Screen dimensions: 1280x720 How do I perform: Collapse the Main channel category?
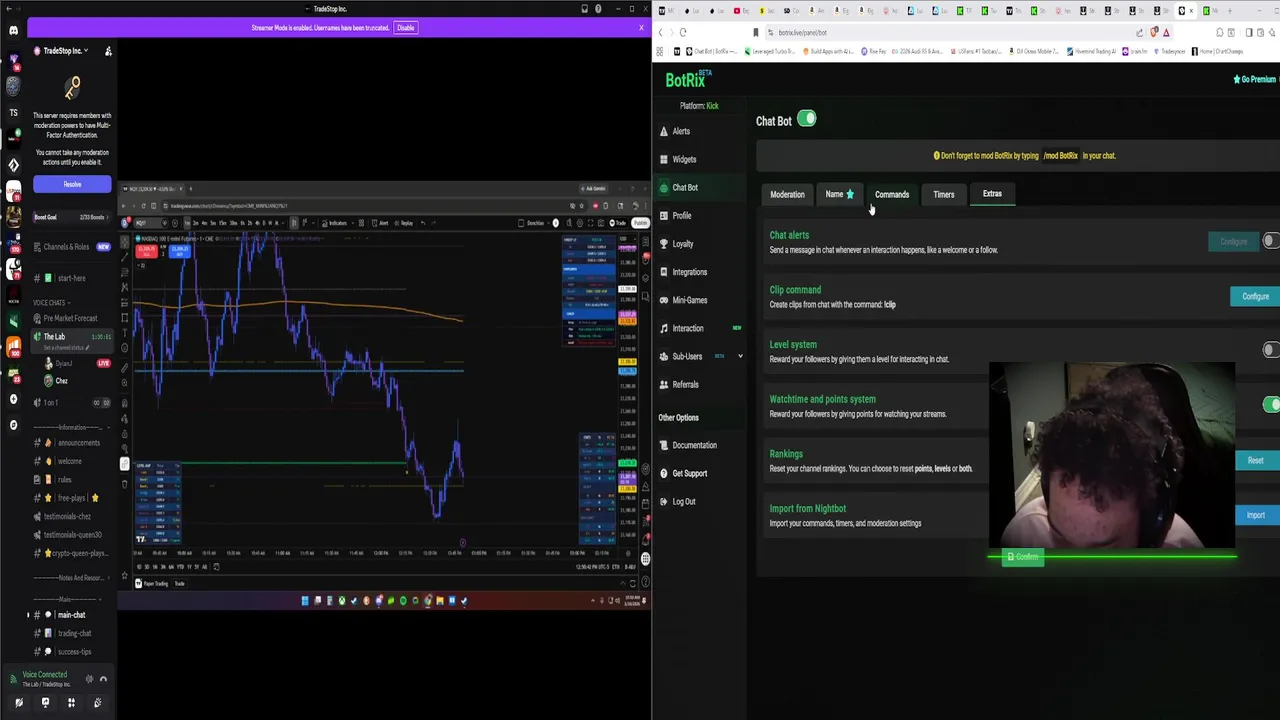pos(70,599)
